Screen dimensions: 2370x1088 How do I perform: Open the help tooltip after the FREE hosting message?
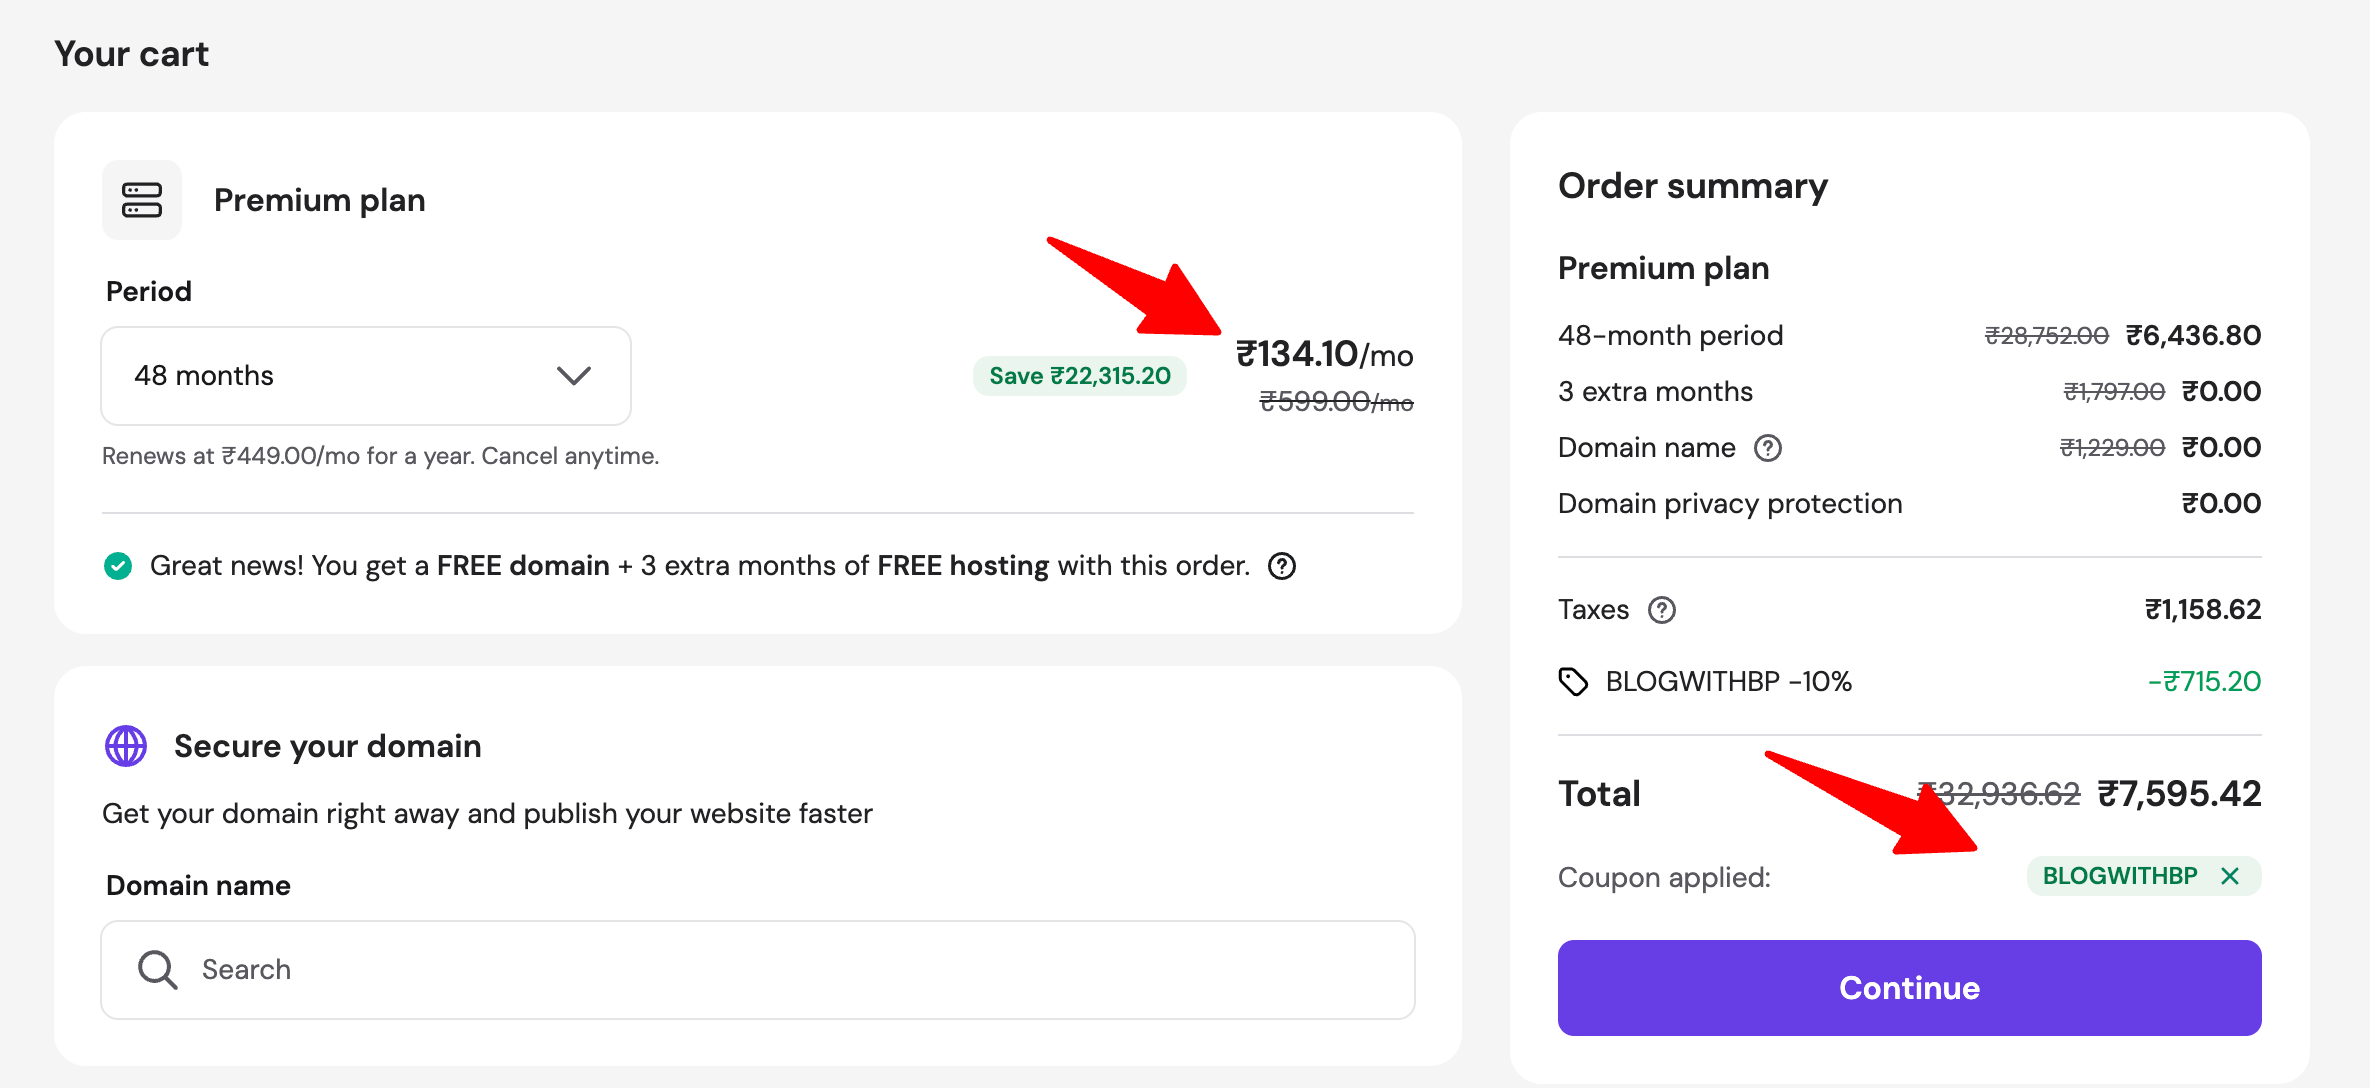[x=1282, y=566]
